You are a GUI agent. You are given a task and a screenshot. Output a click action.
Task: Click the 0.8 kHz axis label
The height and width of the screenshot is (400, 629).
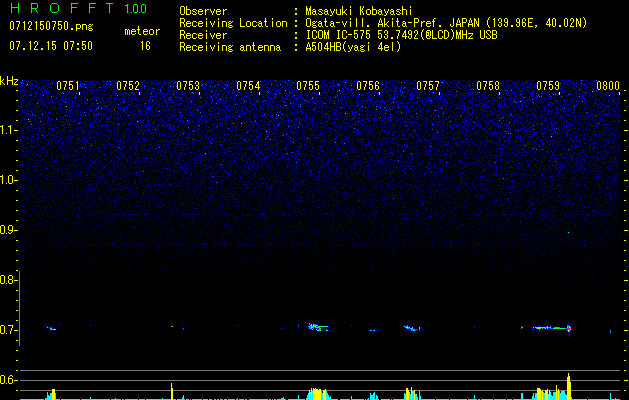pos(7,280)
